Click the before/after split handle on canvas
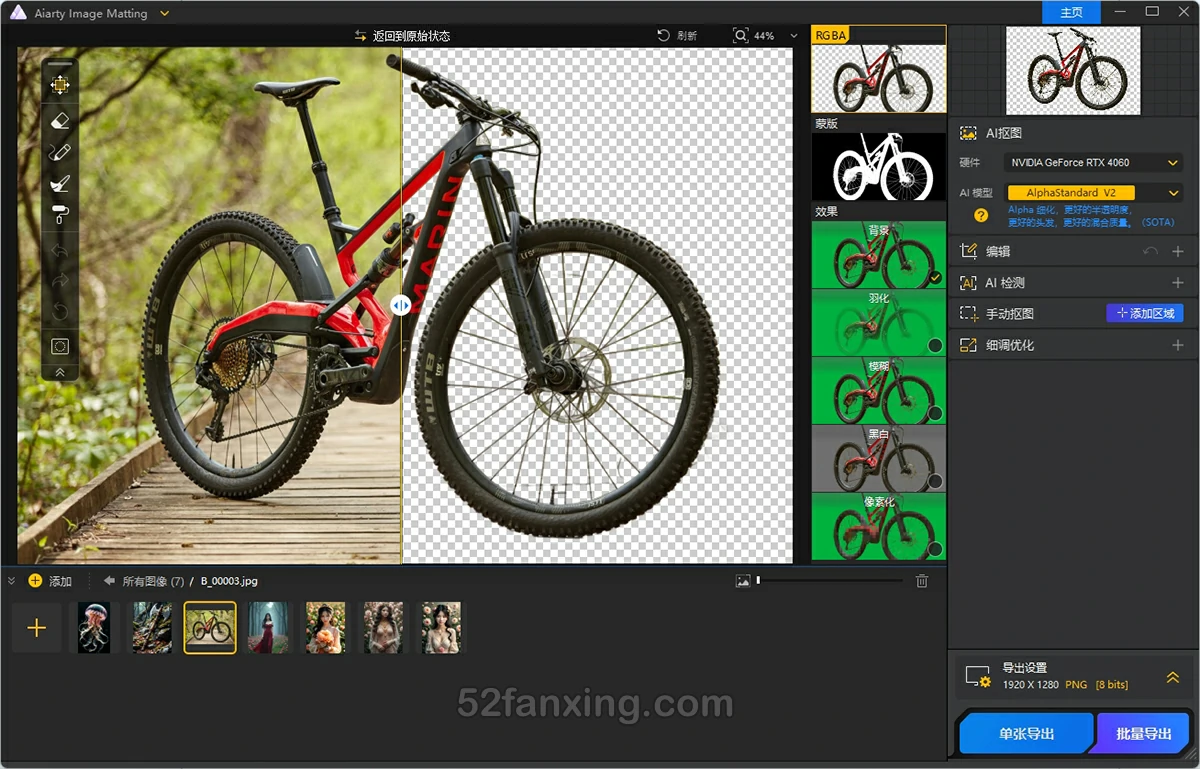This screenshot has height=769, width=1200. tap(401, 305)
